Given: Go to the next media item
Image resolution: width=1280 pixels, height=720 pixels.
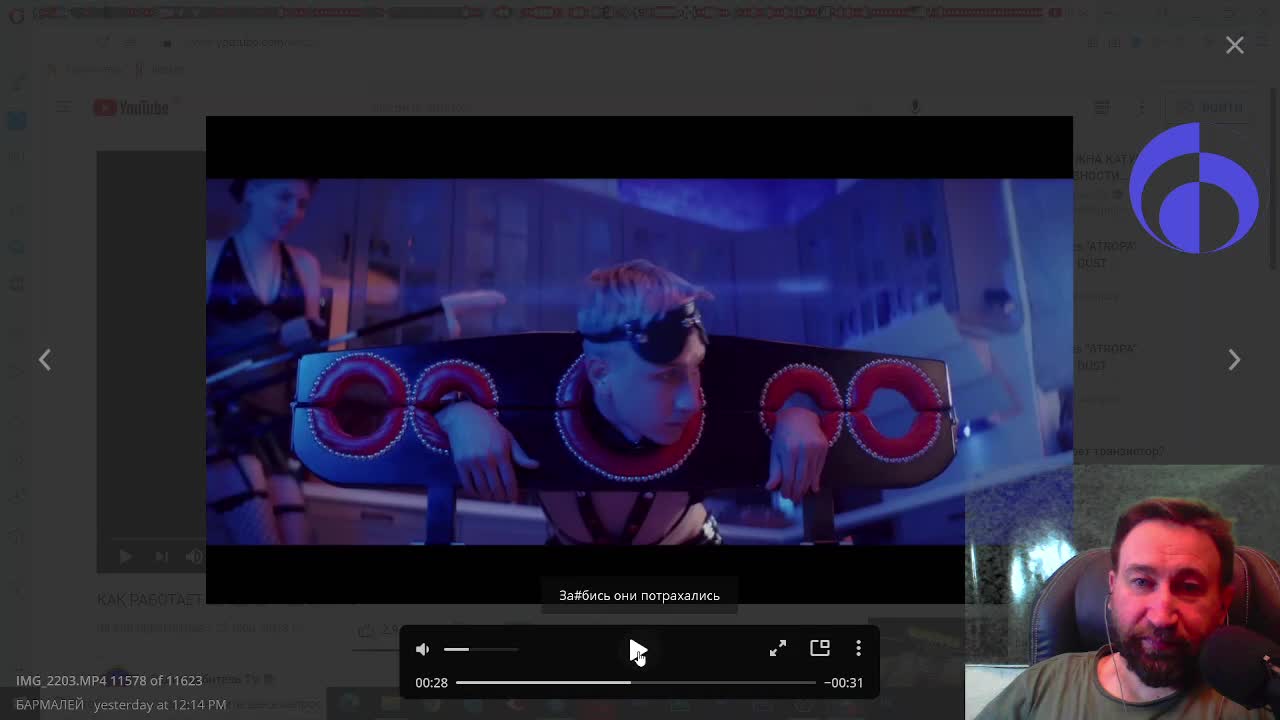Looking at the screenshot, I should (1234, 359).
